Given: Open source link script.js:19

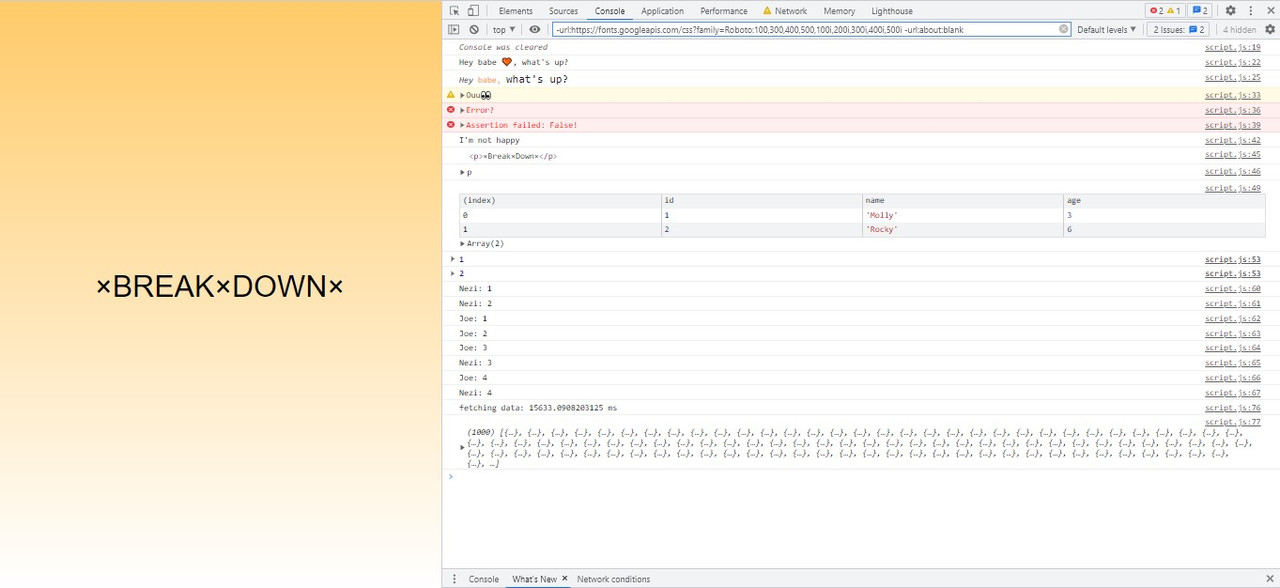Looking at the screenshot, I should pyautogui.click(x=1232, y=47).
